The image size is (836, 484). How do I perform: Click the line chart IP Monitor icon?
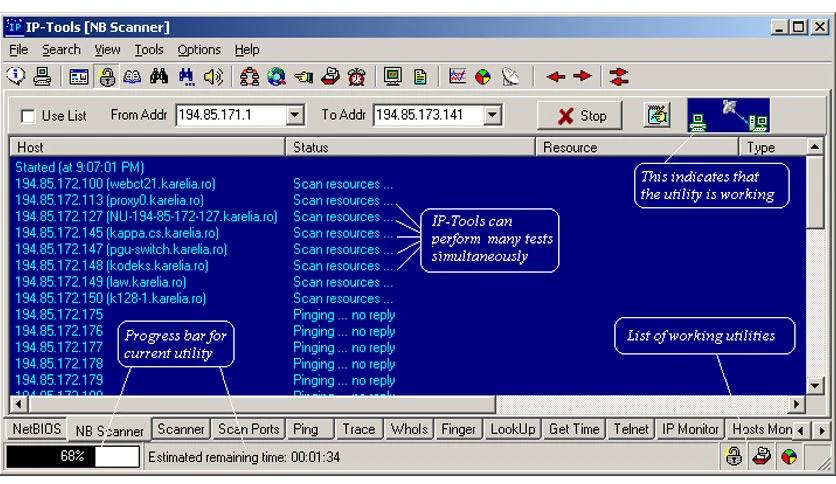(457, 77)
